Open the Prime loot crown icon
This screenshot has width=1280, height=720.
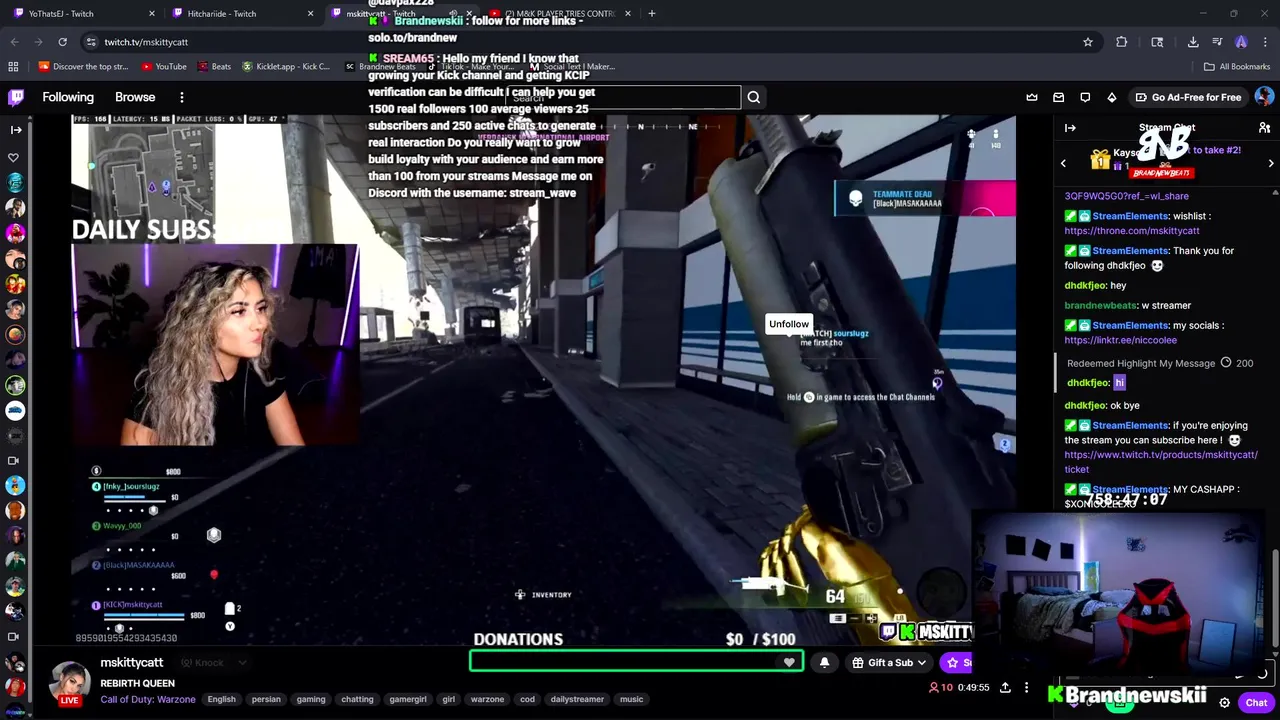[1032, 97]
